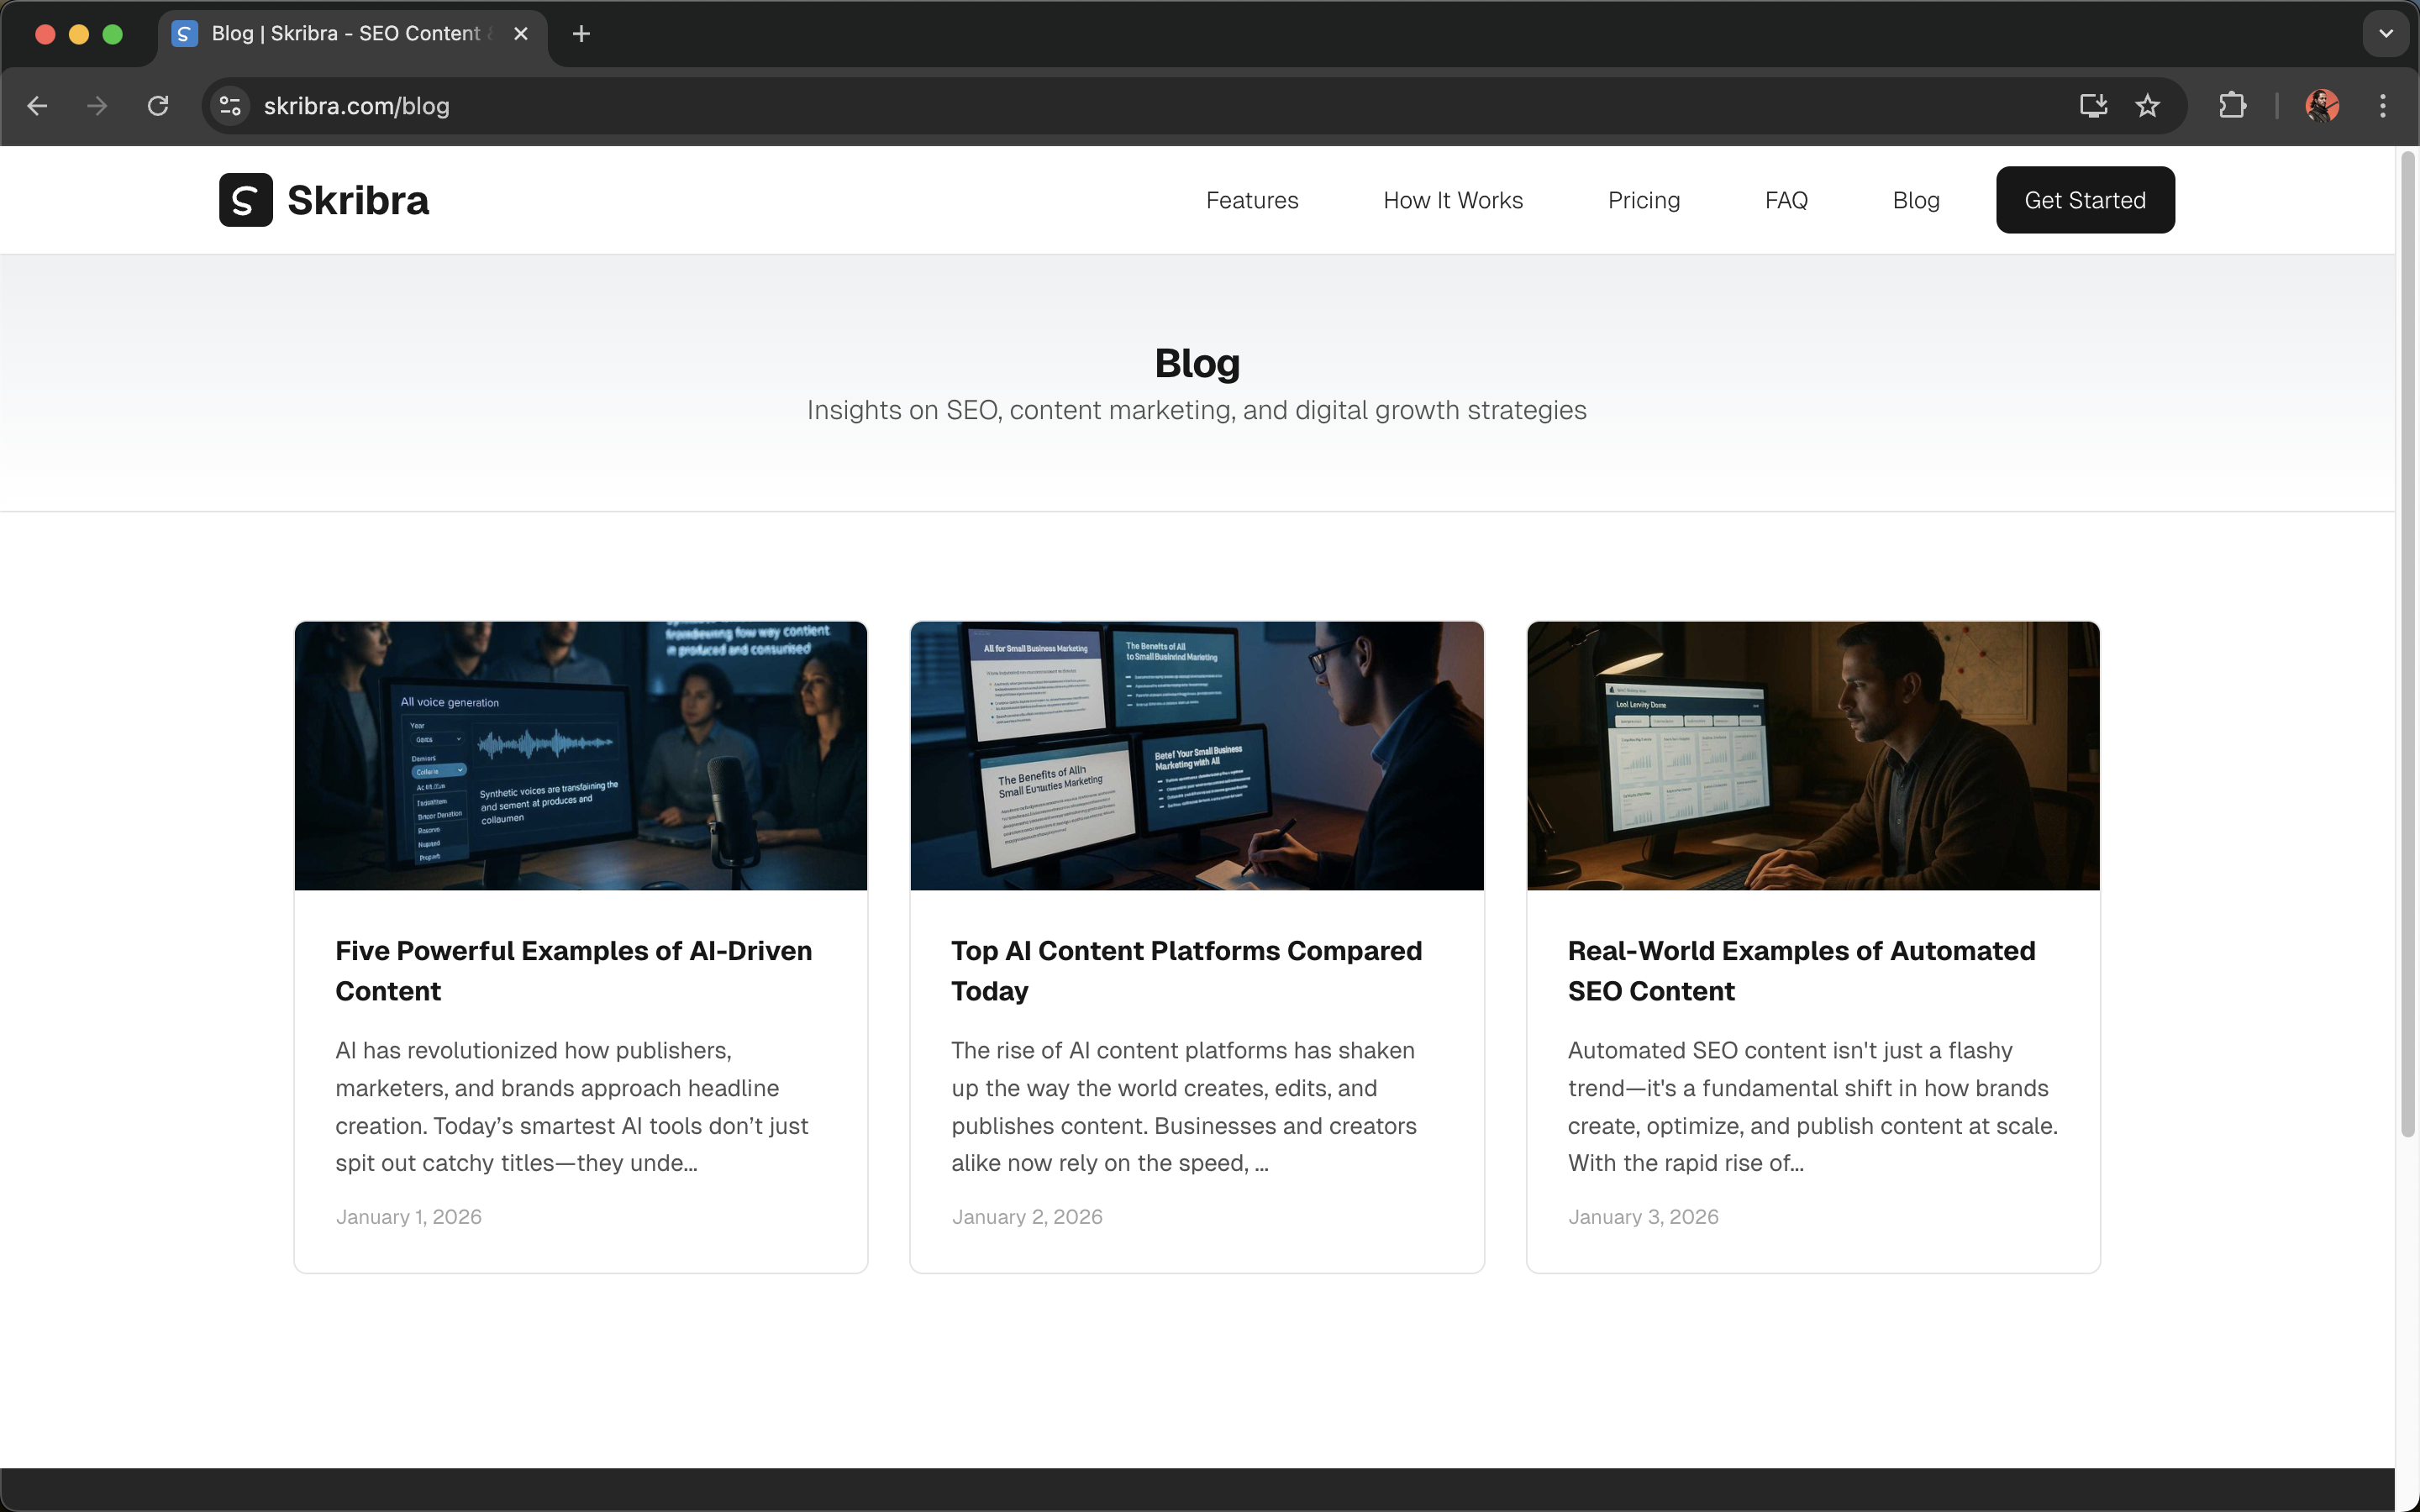Open Real-World Examples article thumbnail image
Image resolution: width=2420 pixels, height=1512 pixels.
point(1812,755)
